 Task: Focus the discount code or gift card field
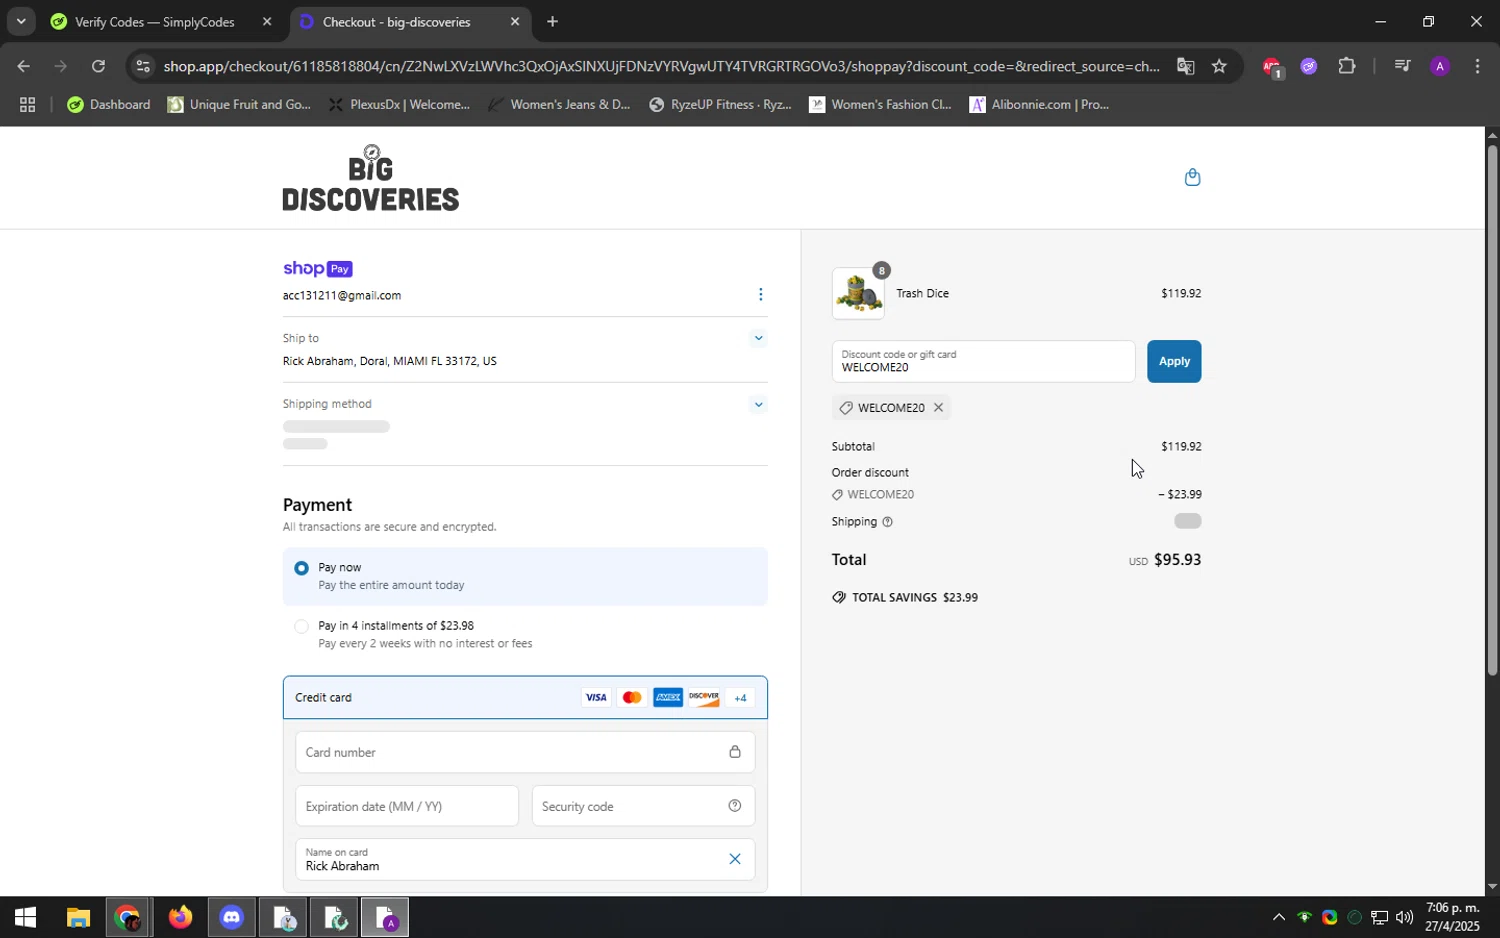[x=983, y=361]
